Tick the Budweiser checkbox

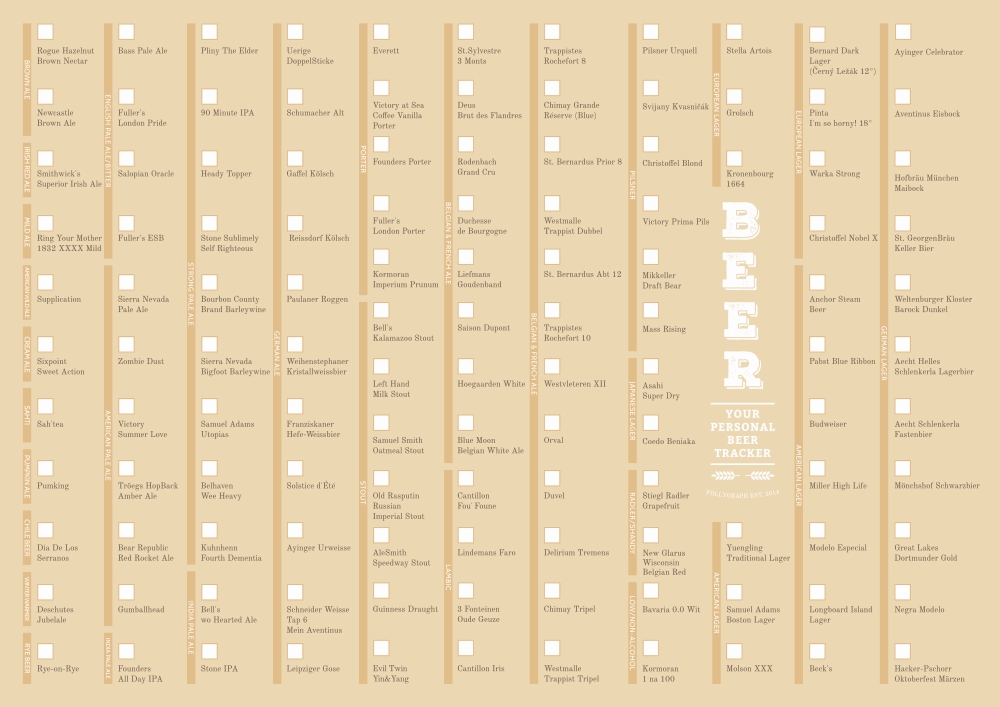817,406
